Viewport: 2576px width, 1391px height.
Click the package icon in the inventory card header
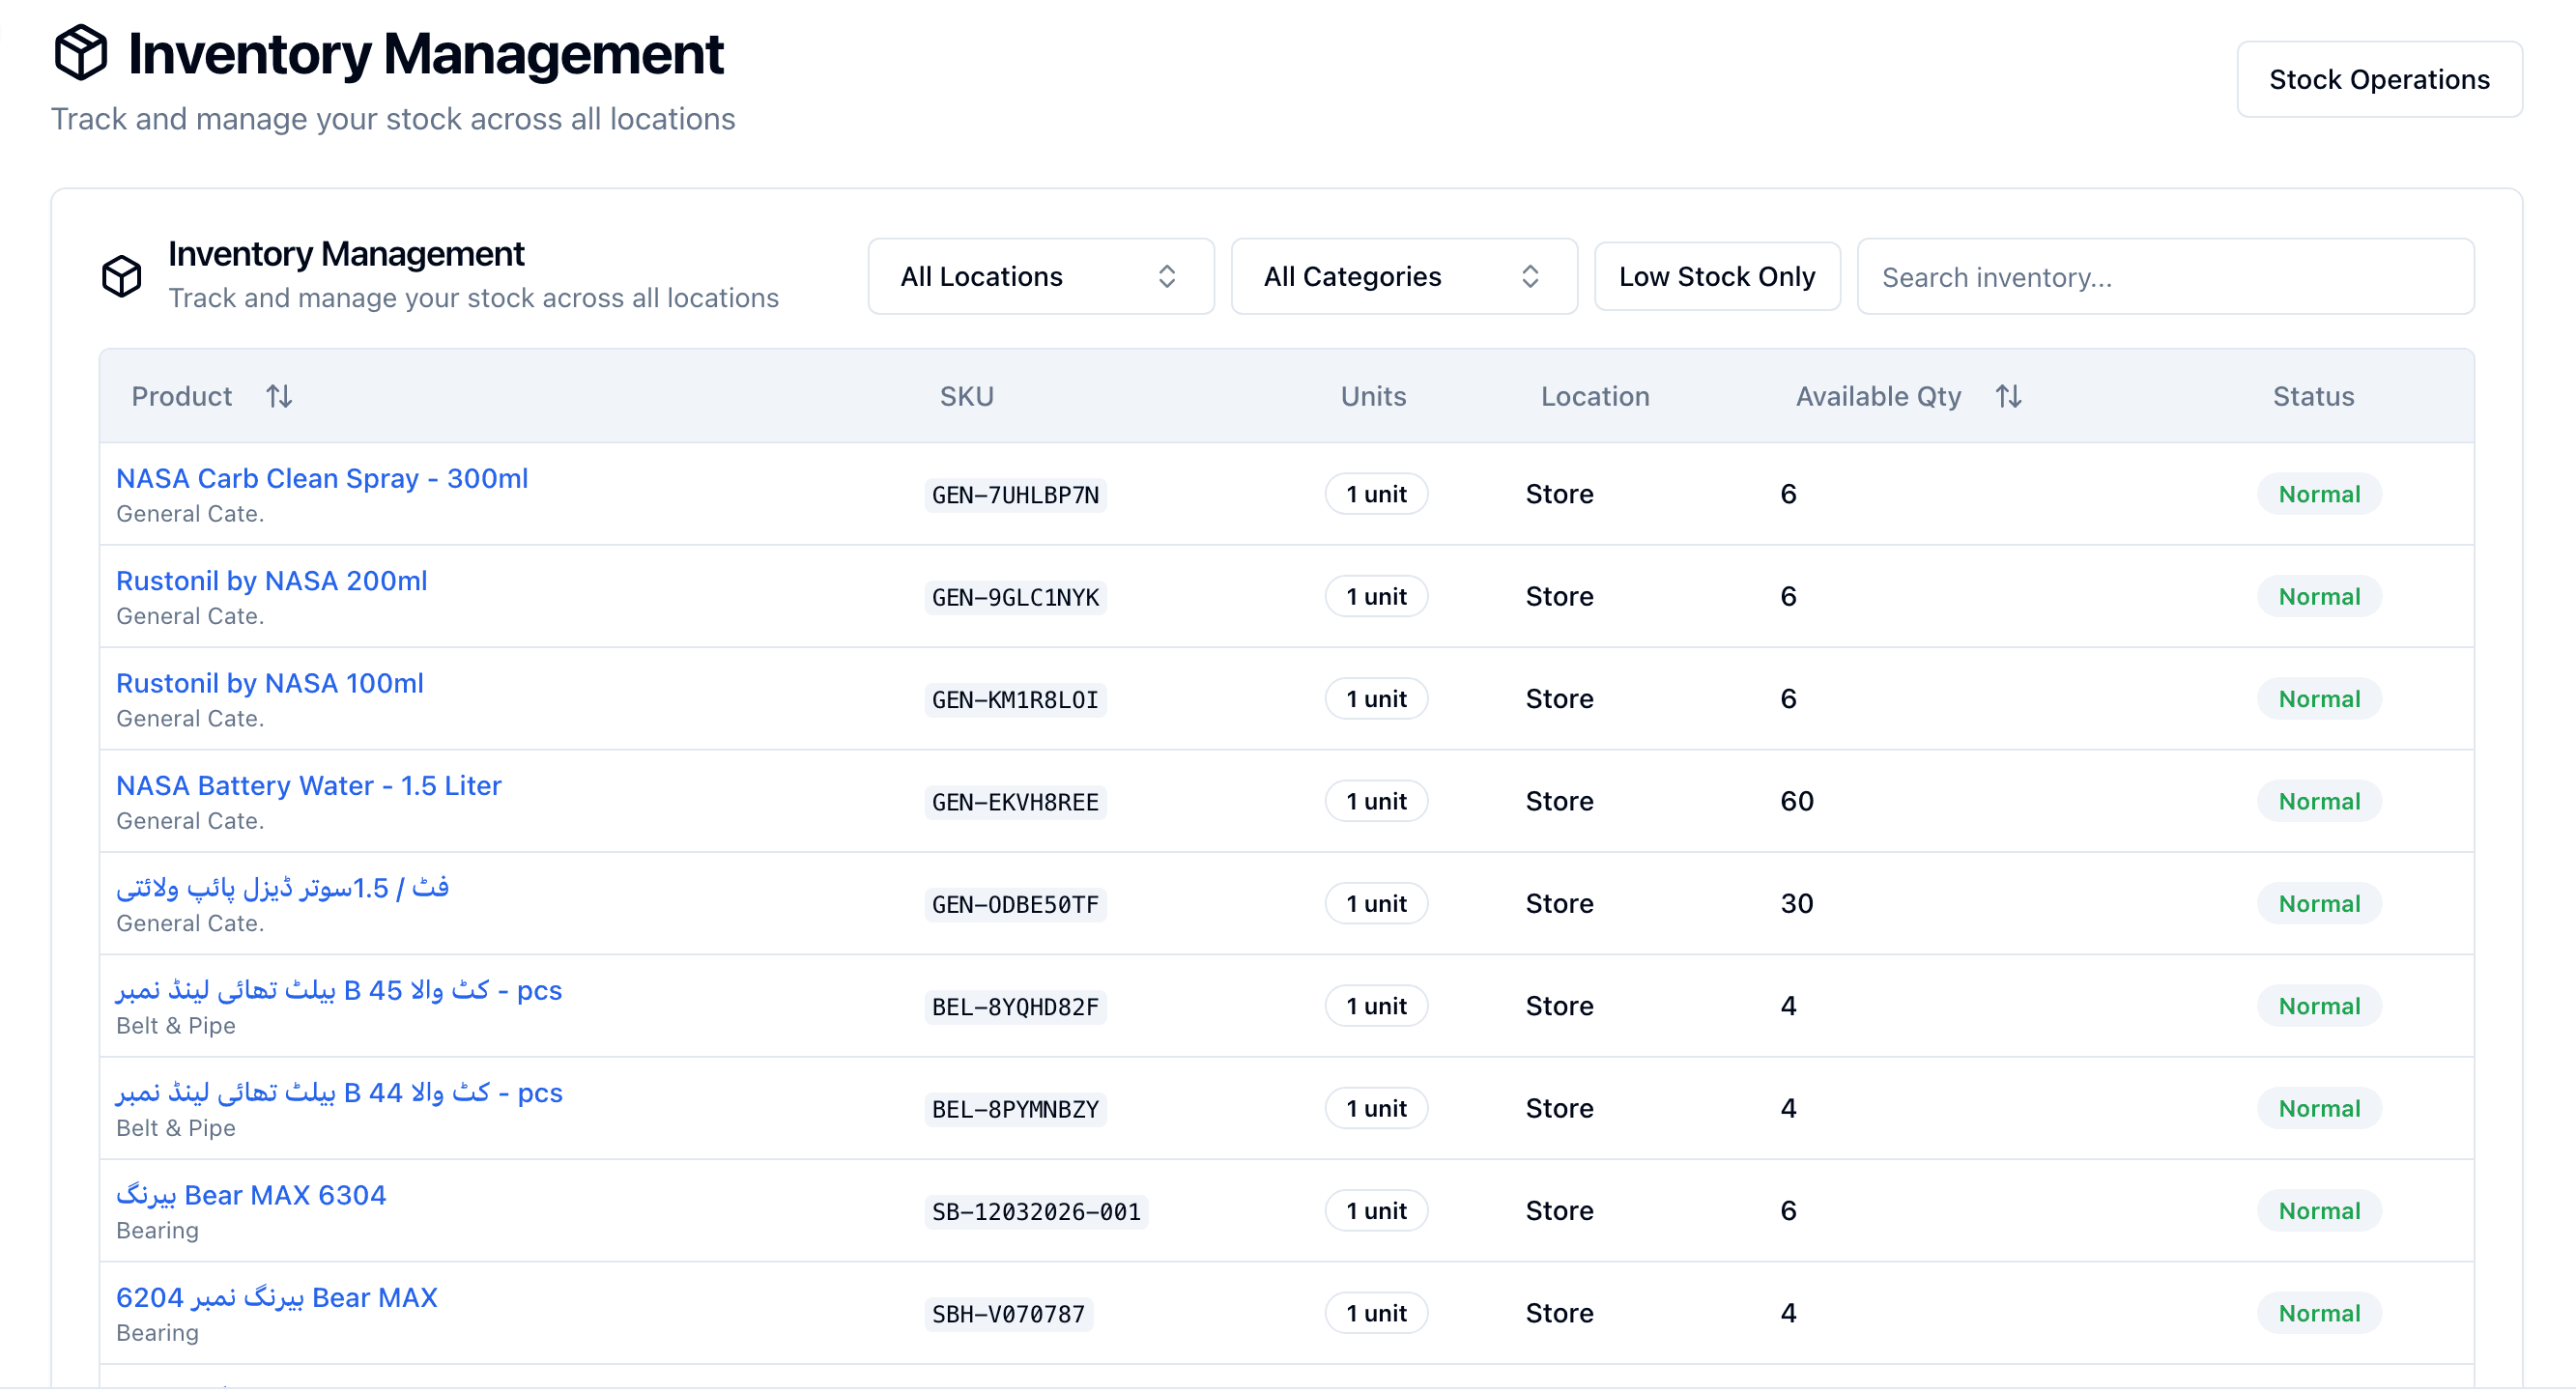click(122, 276)
